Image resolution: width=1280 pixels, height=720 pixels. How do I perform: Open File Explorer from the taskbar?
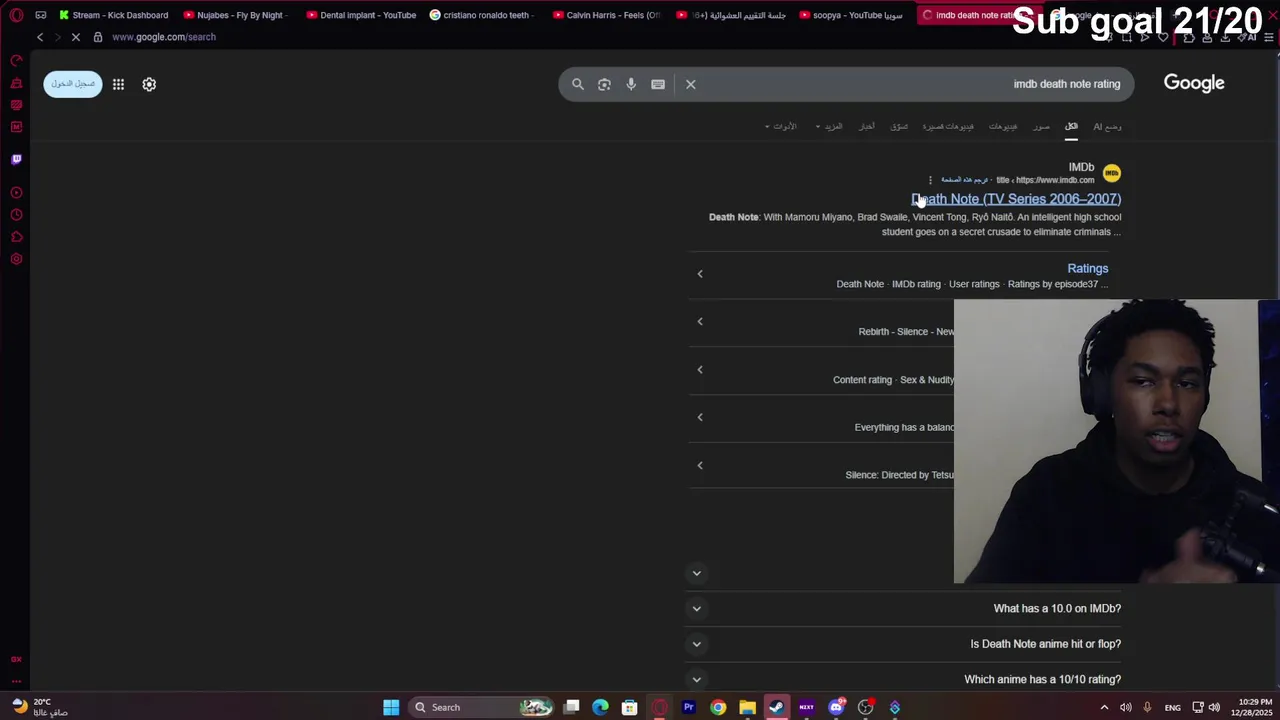(747, 707)
